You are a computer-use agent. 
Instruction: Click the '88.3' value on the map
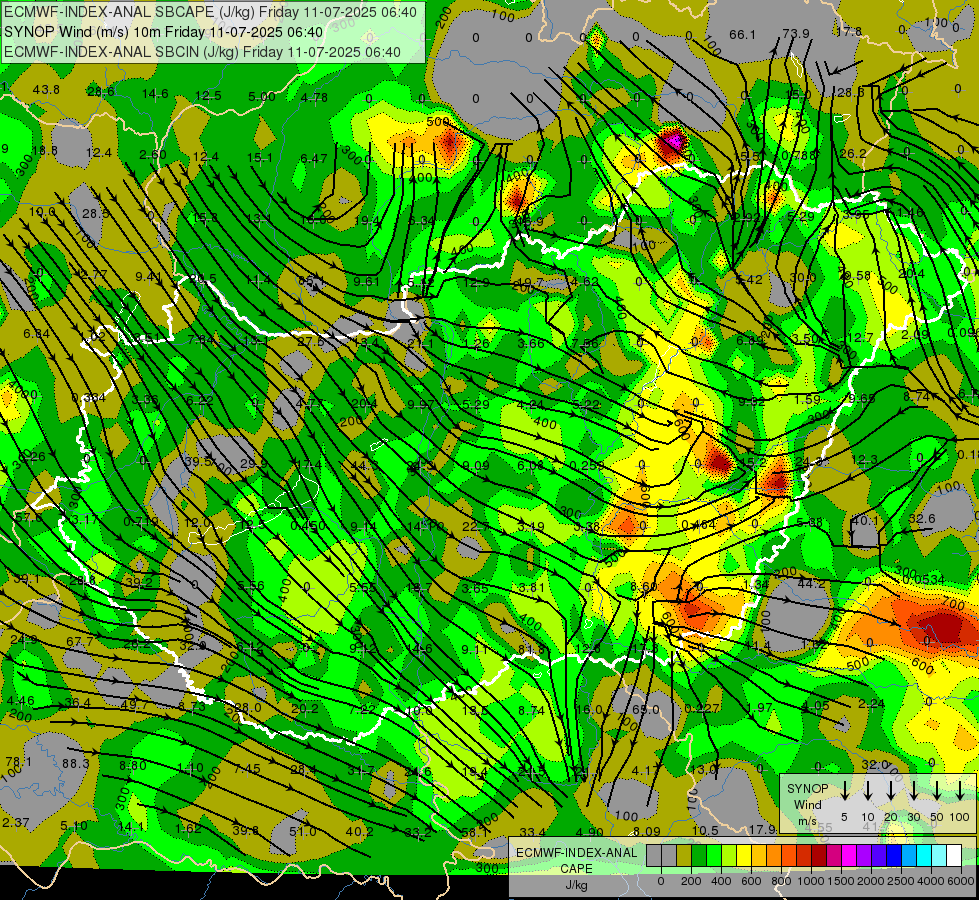76,763
